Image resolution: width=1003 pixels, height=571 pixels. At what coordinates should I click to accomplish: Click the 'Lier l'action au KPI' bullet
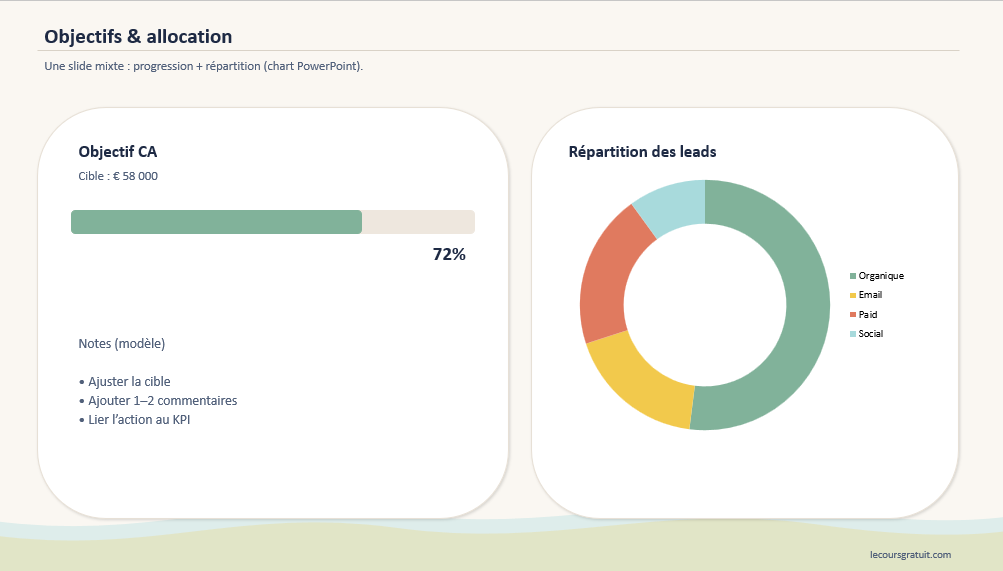tap(138, 420)
